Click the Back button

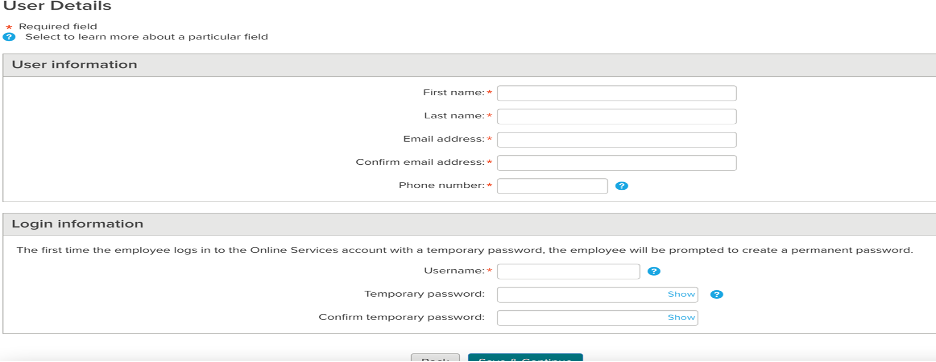coord(435,358)
